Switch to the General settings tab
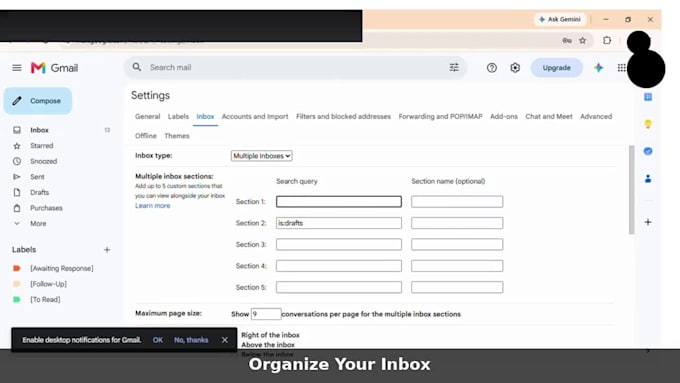 click(147, 117)
